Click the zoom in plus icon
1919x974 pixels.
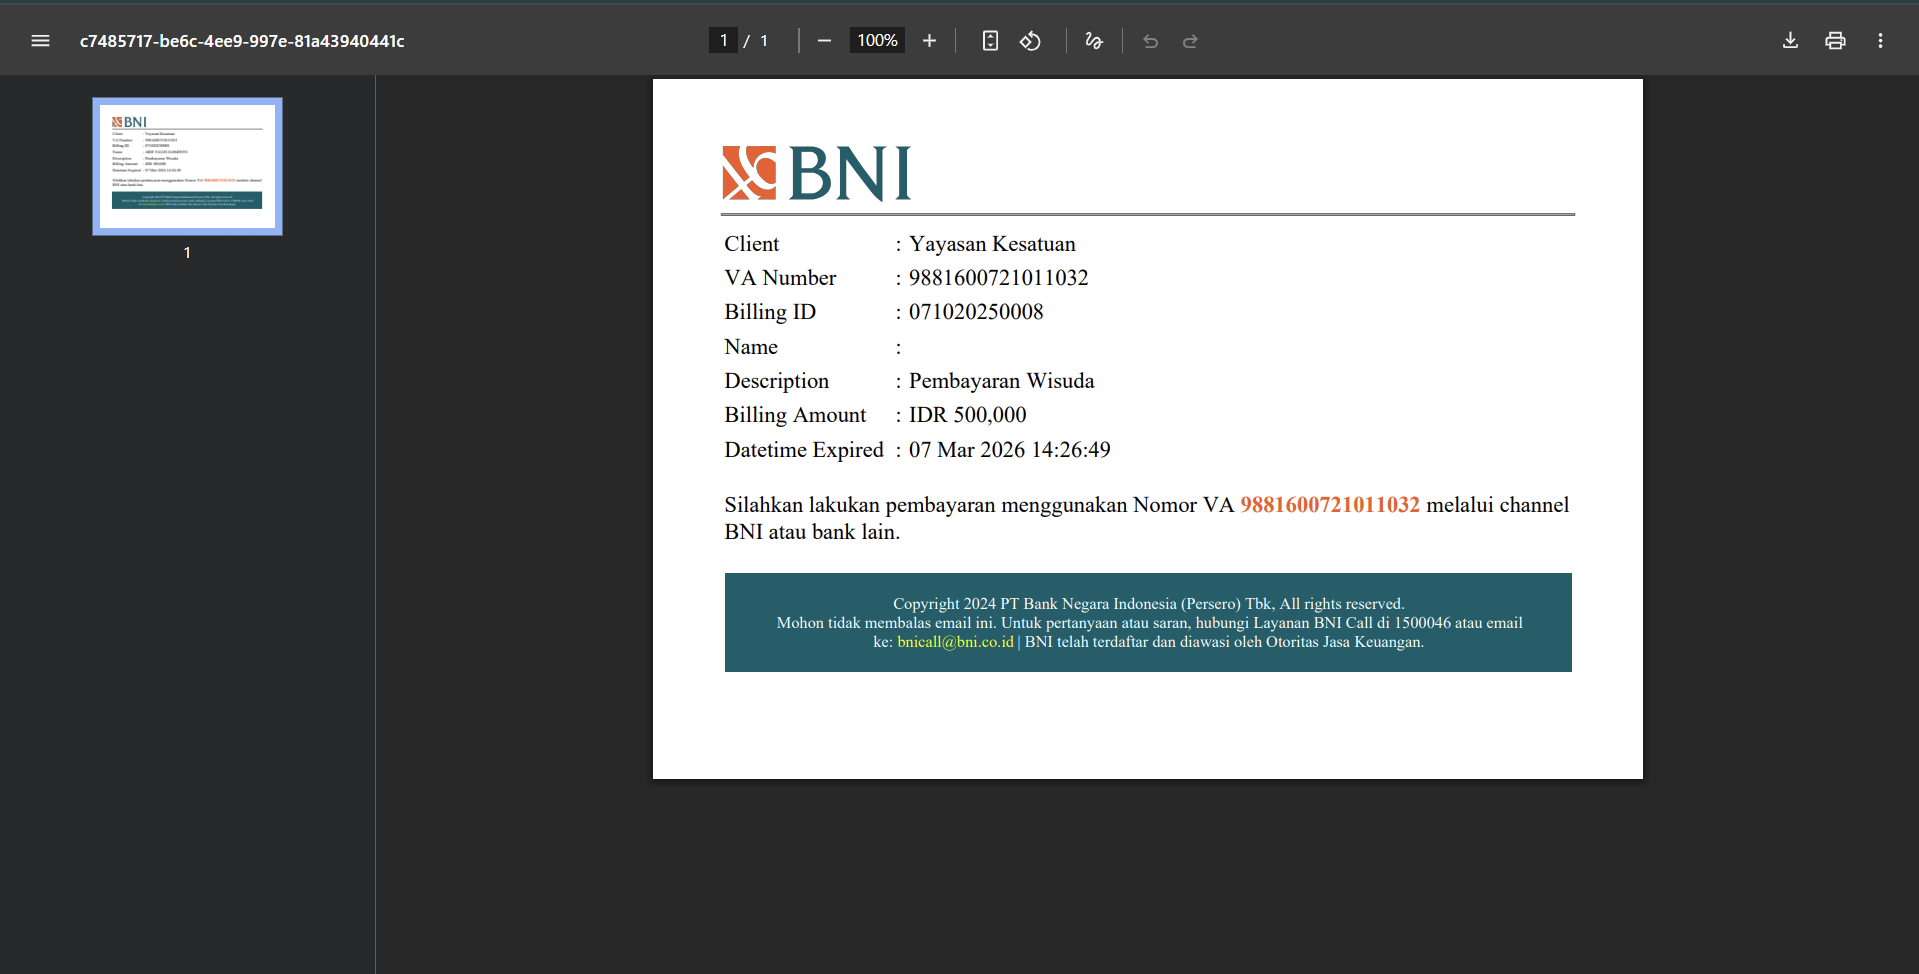point(929,41)
